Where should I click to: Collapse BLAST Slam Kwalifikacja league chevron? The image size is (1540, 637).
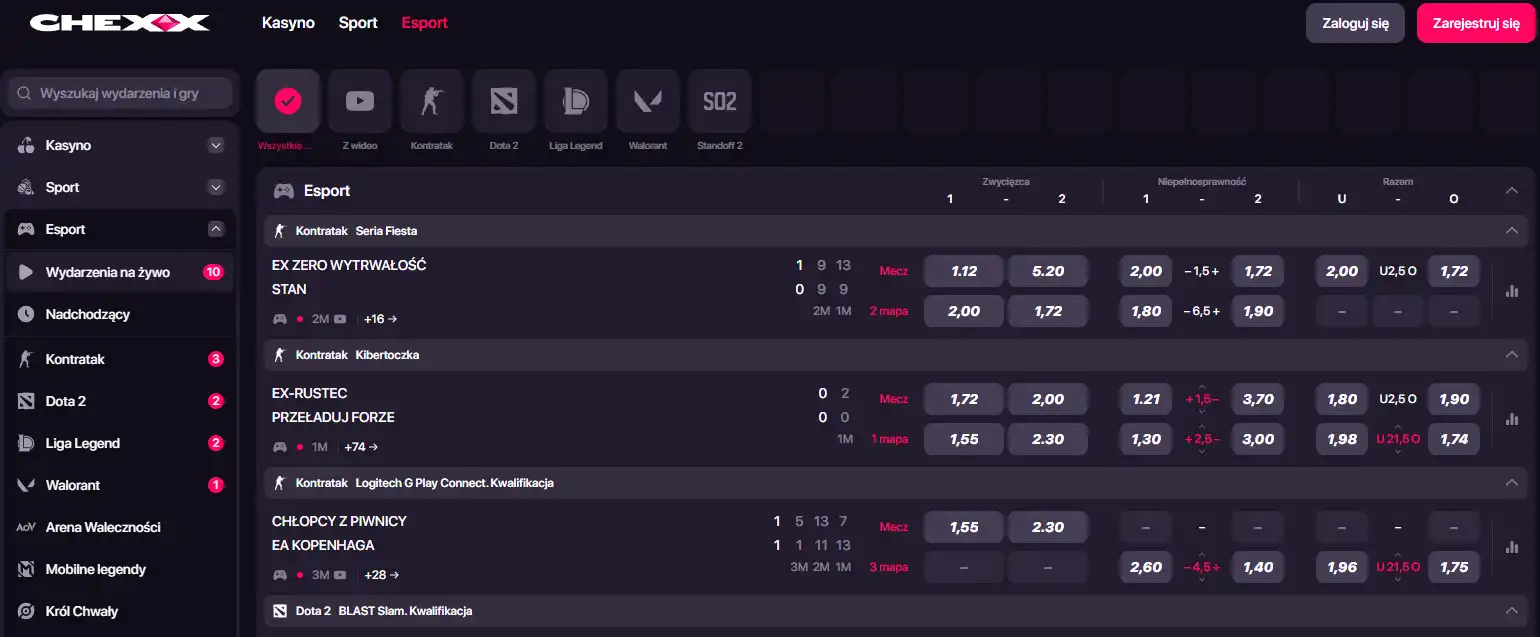(x=1511, y=610)
